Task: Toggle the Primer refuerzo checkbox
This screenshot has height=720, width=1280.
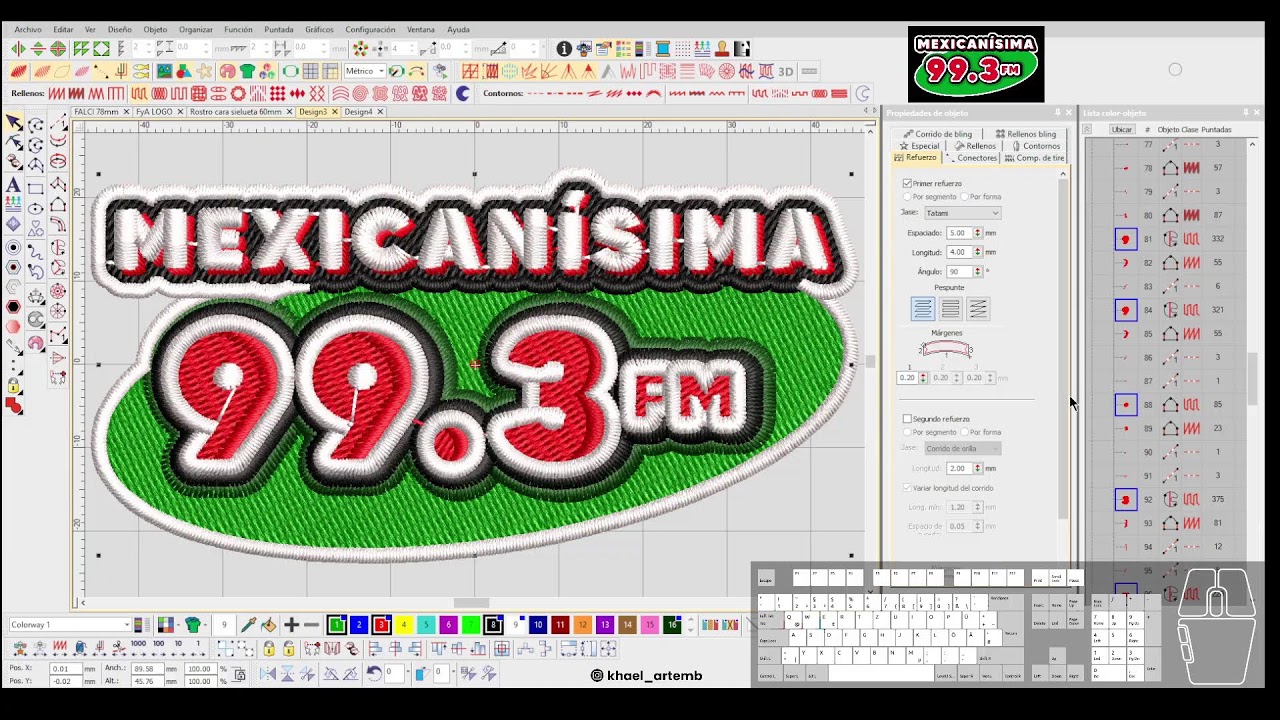Action: (x=907, y=184)
